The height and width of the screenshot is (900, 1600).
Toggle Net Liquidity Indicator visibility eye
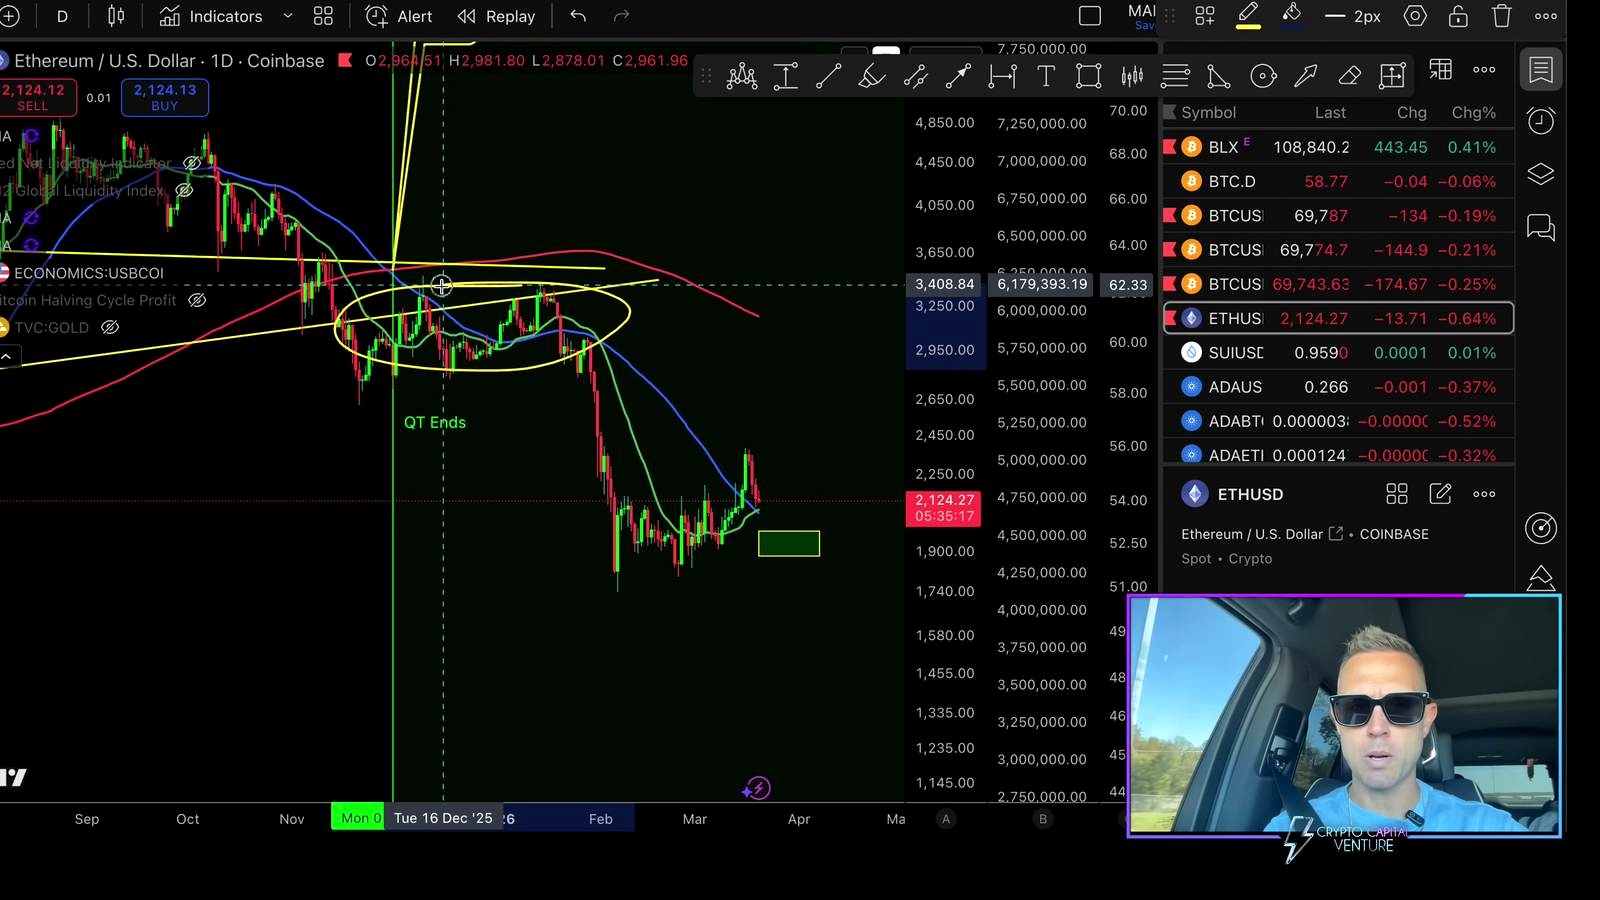tap(192, 162)
